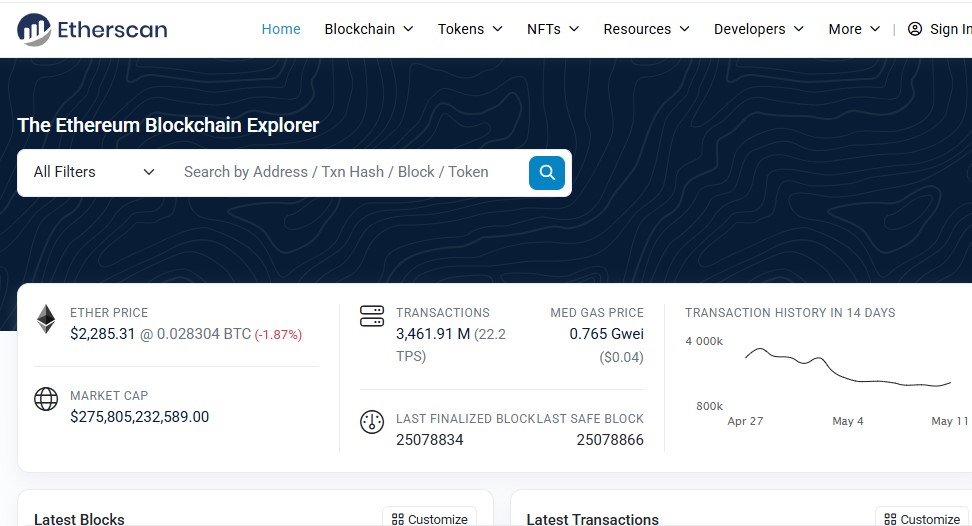This screenshot has width=972, height=526.
Task: Expand the Blockchain menu
Action: 369,29
